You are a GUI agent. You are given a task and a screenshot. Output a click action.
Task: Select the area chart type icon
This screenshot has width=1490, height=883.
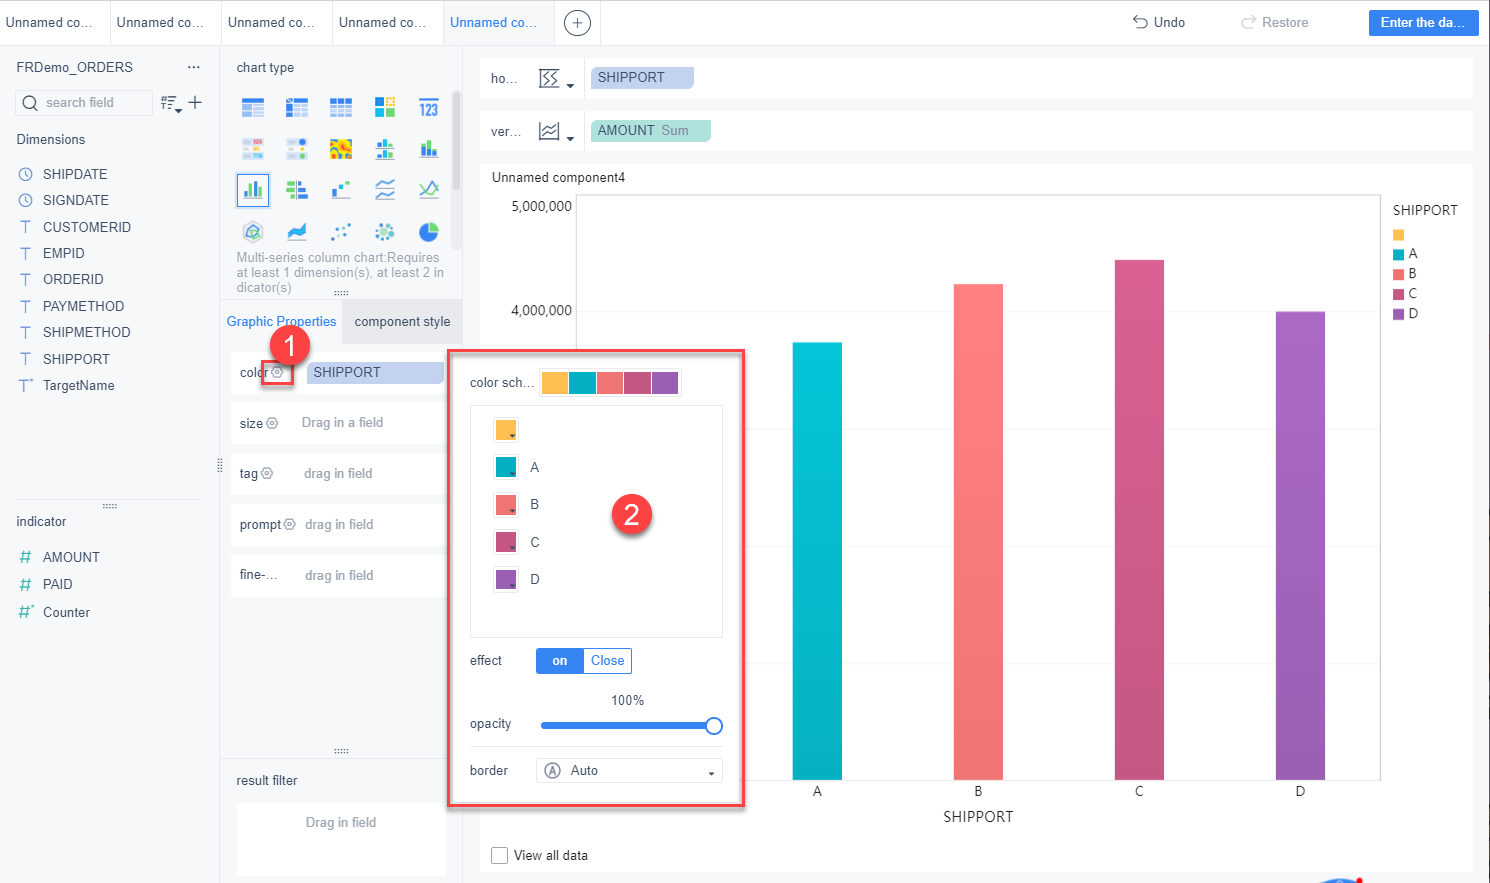[297, 232]
